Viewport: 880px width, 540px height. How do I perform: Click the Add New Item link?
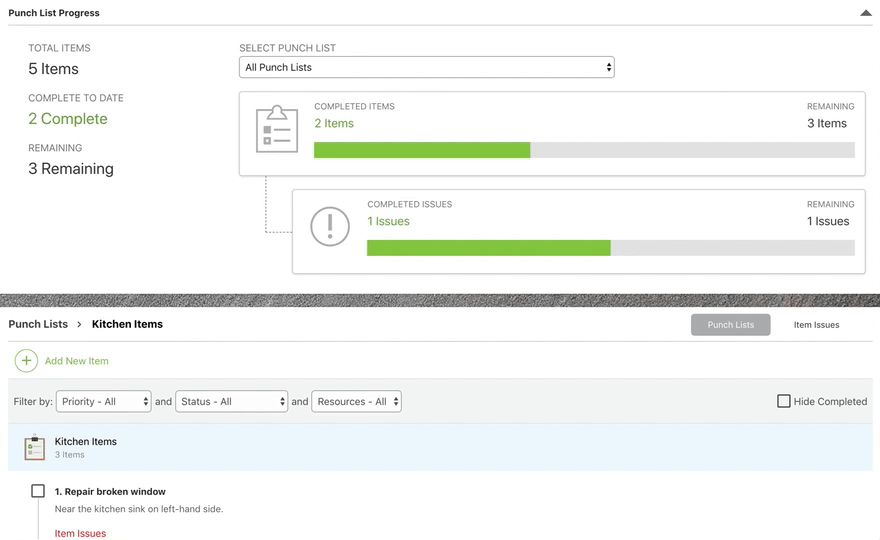click(x=76, y=361)
